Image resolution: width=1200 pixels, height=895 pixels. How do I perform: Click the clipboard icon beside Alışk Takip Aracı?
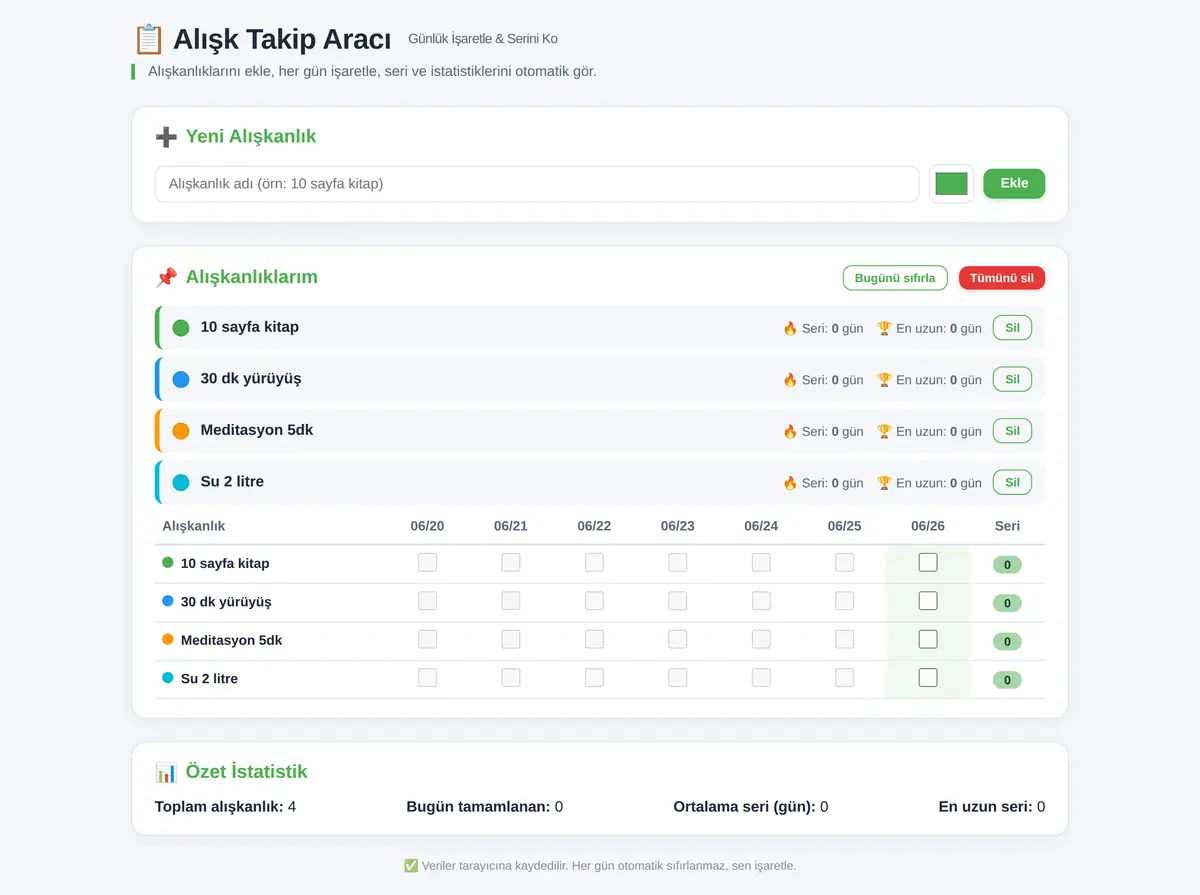click(x=148, y=40)
